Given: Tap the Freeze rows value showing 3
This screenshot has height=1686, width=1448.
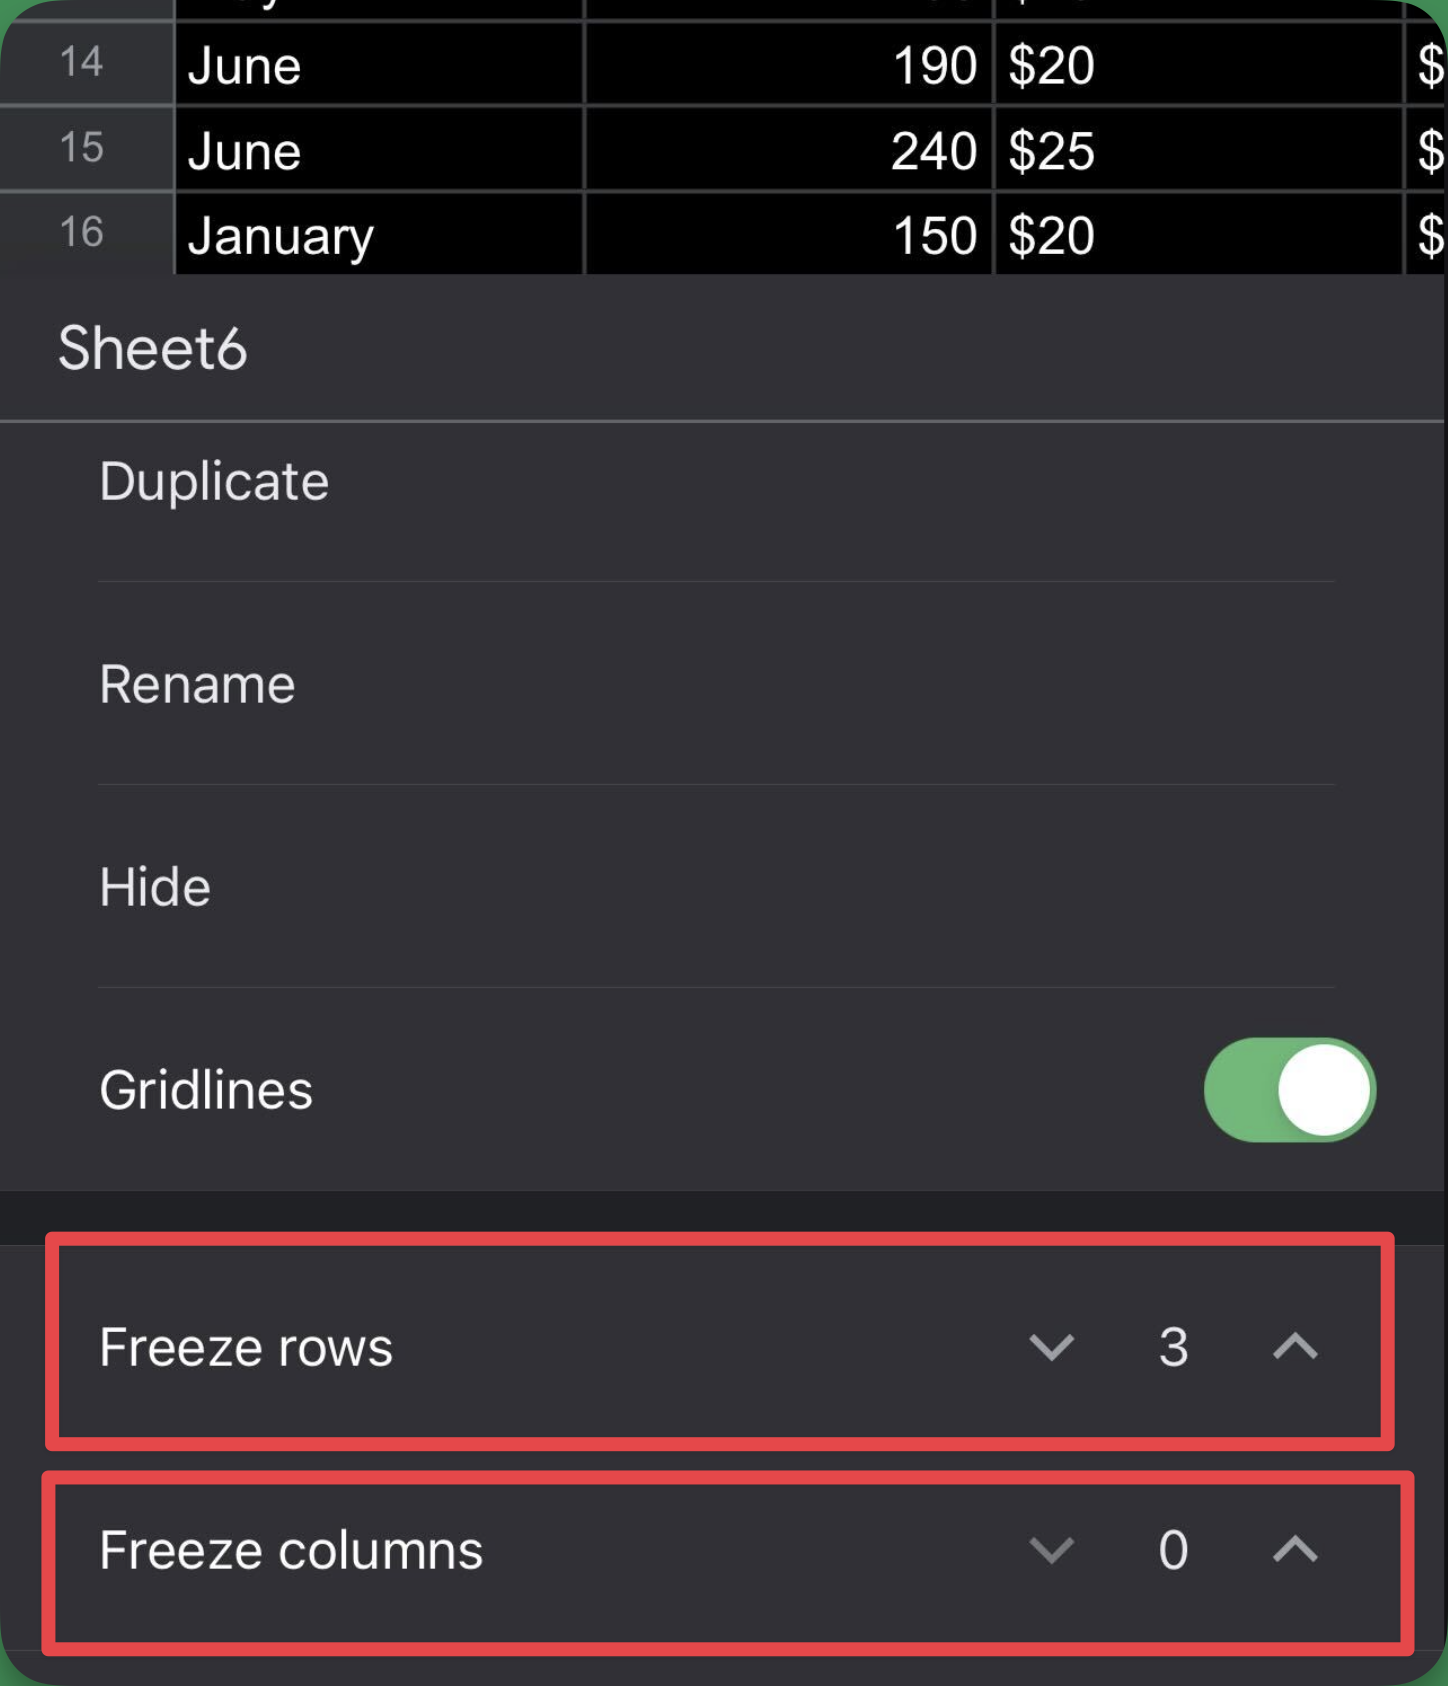Looking at the screenshot, I should click(x=1176, y=1348).
